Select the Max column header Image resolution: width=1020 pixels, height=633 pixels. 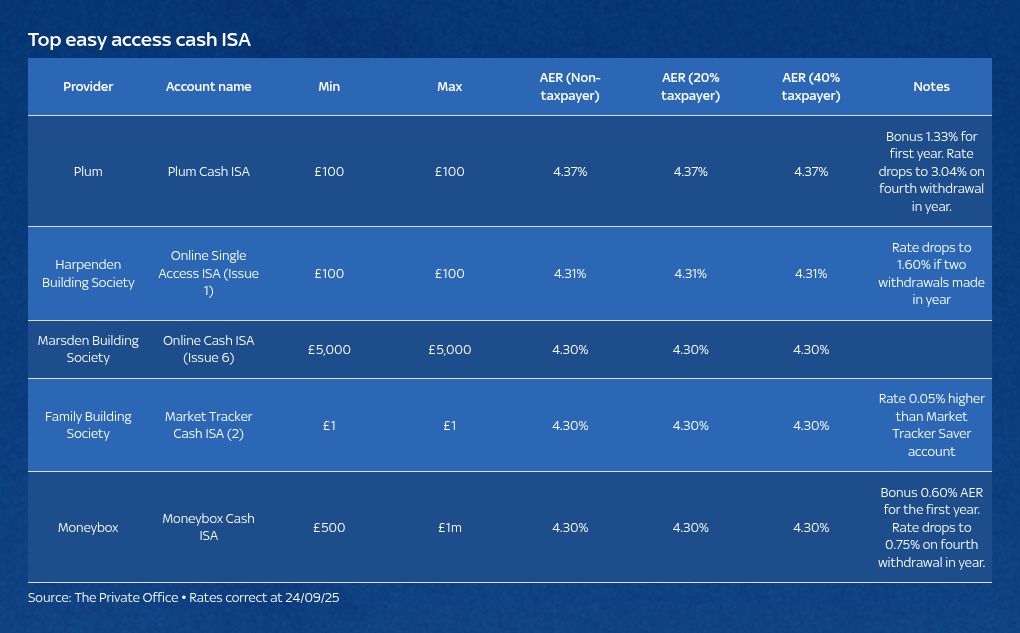coord(450,87)
